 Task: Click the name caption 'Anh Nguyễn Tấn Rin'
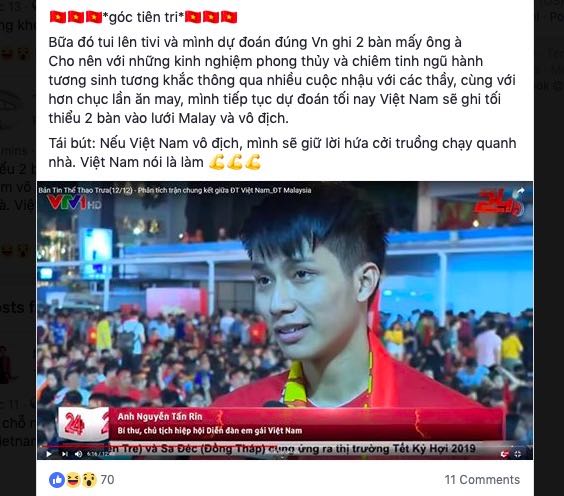click(x=160, y=416)
